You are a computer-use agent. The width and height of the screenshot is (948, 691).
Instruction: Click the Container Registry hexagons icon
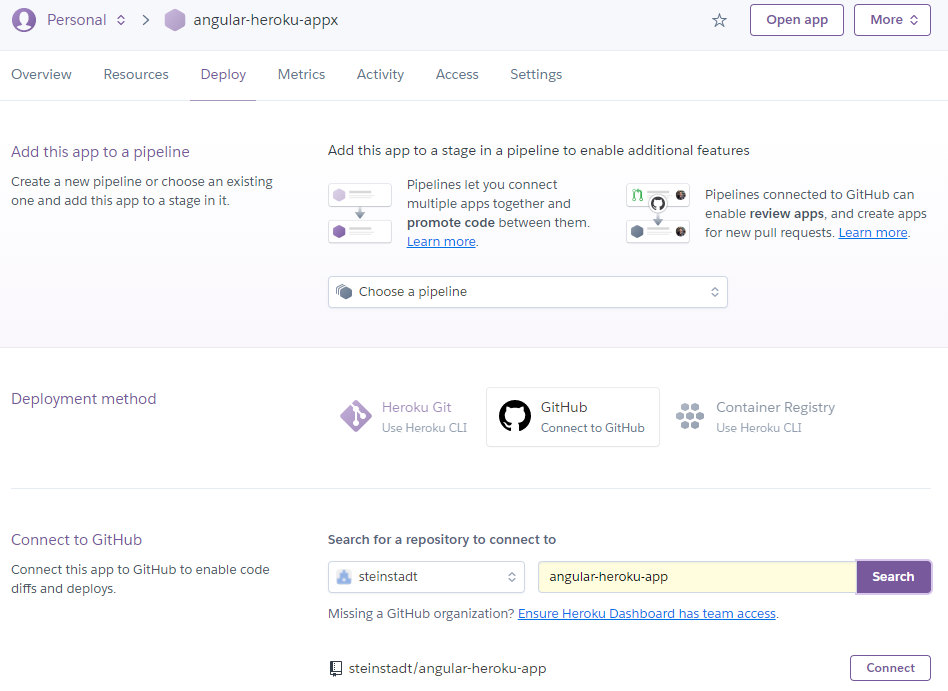click(690, 416)
